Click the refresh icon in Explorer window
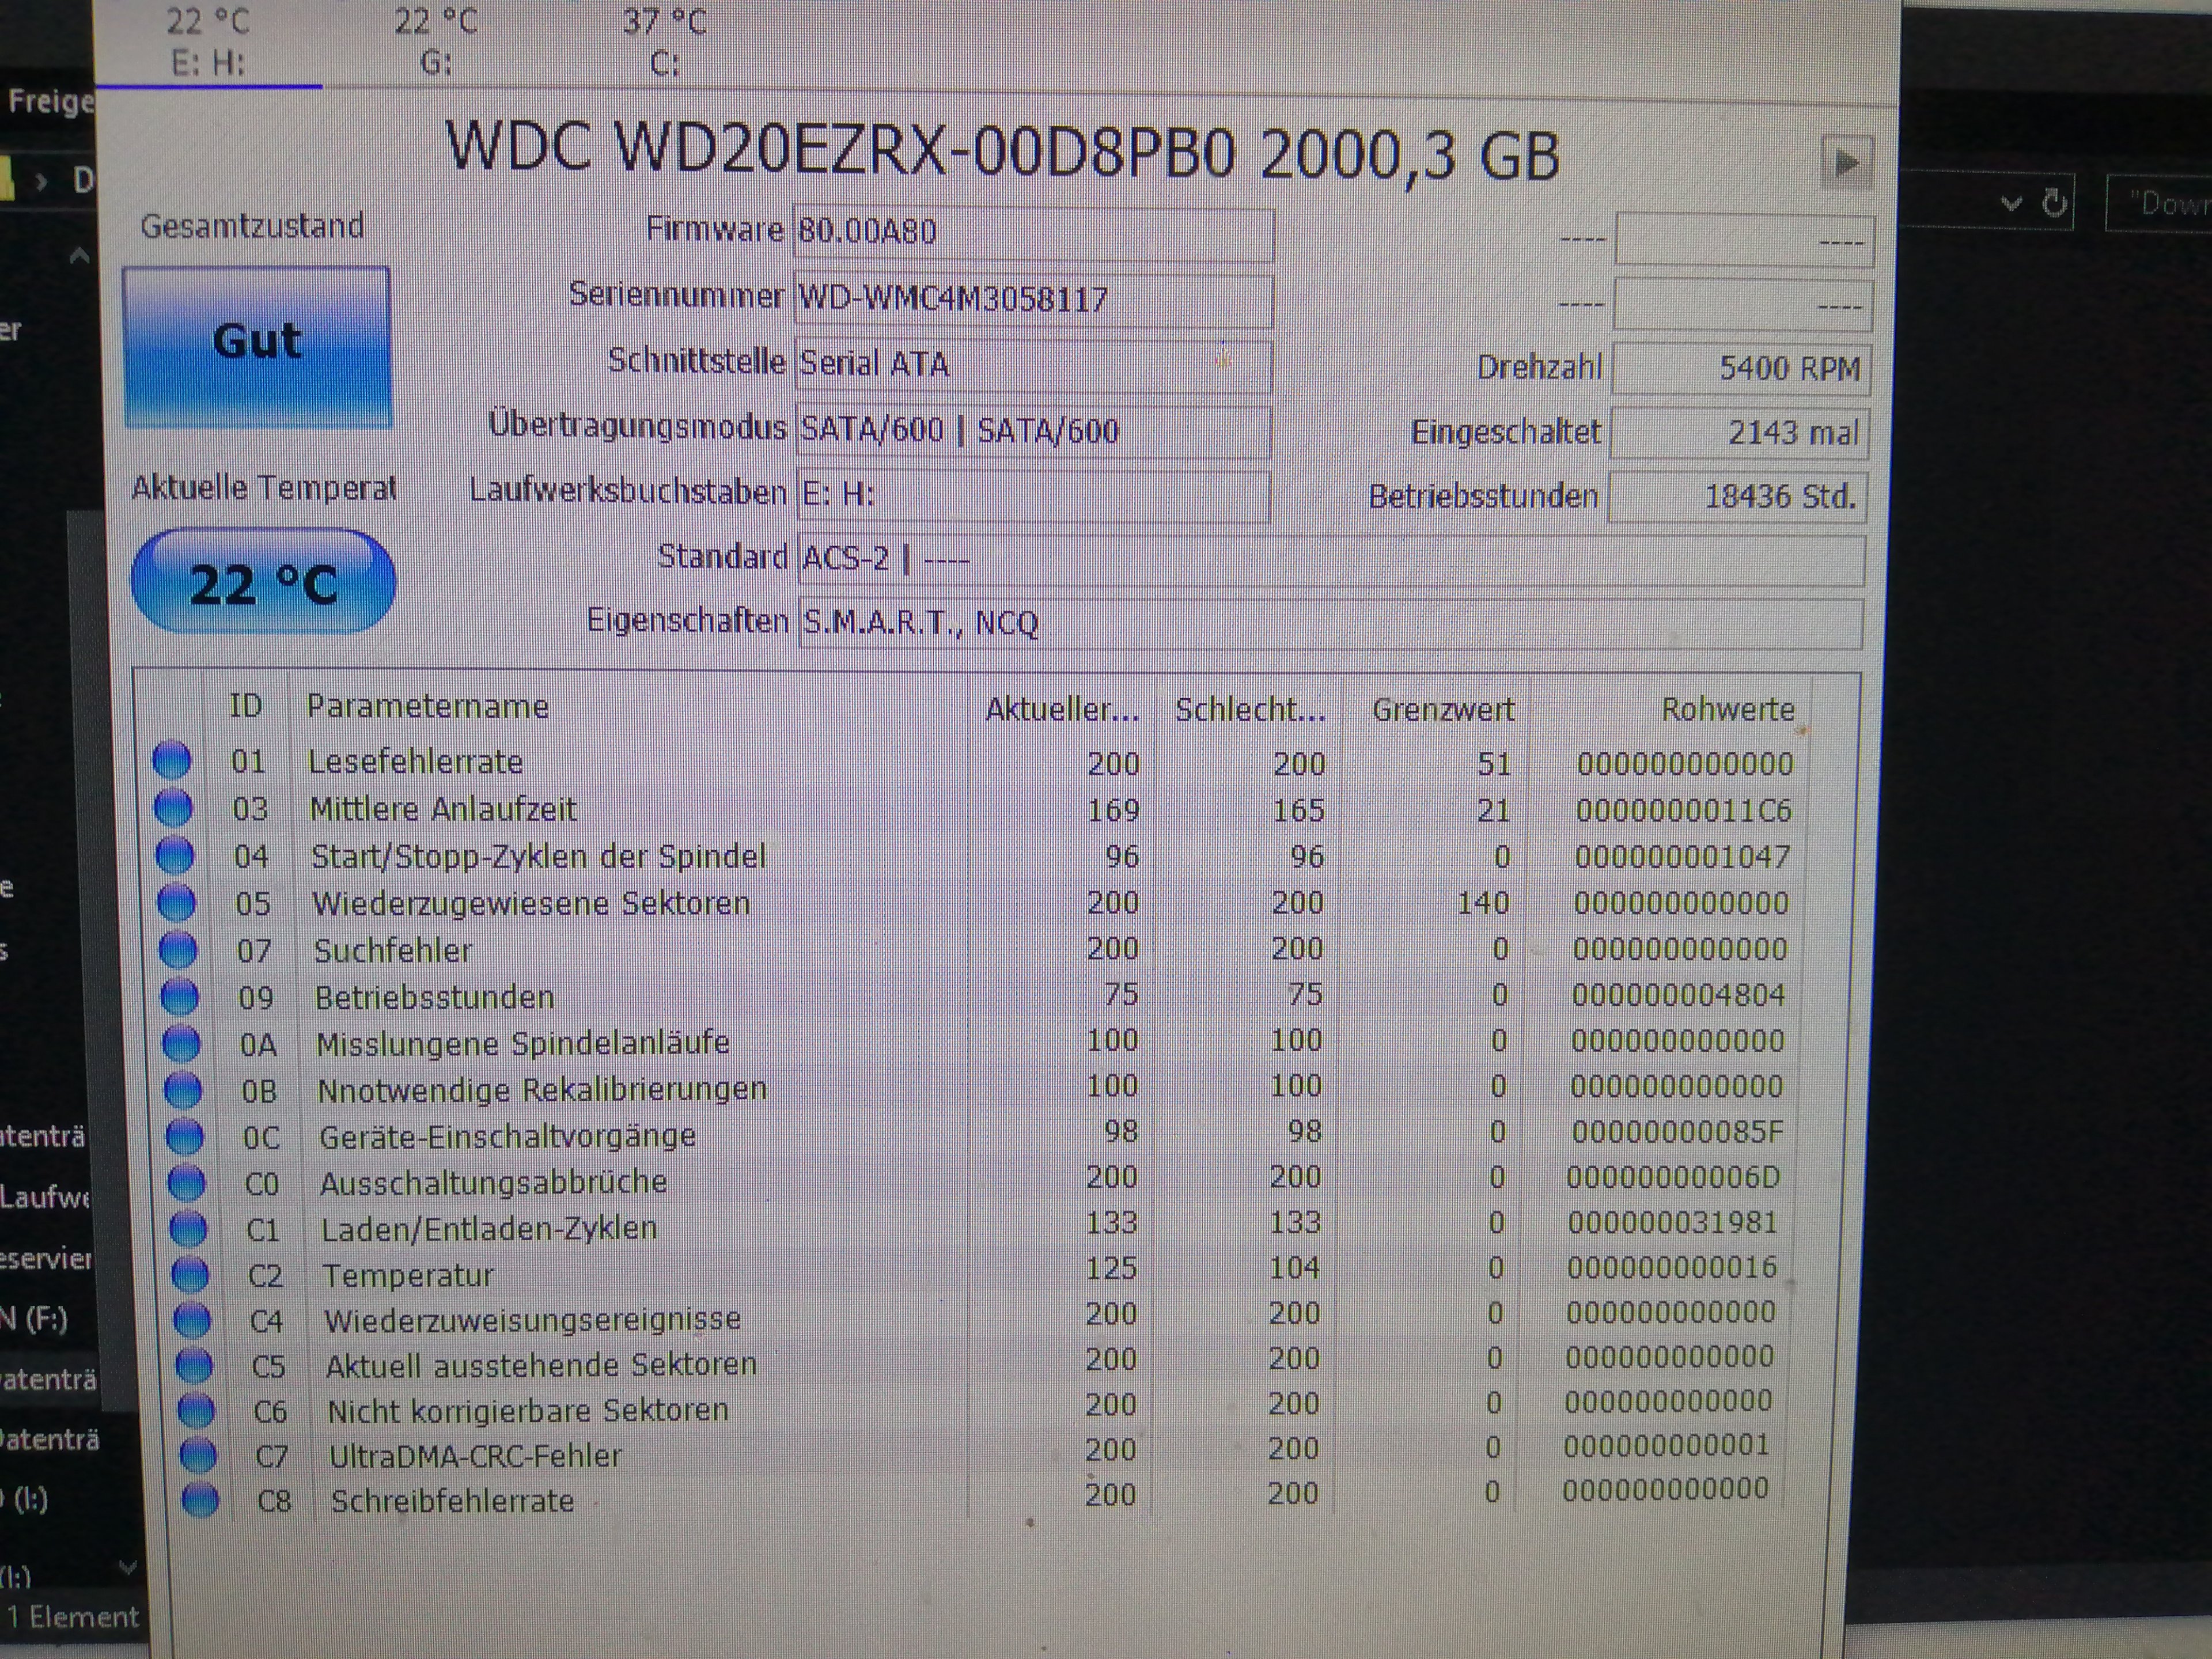 pyautogui.click(x=2054, y=204)
